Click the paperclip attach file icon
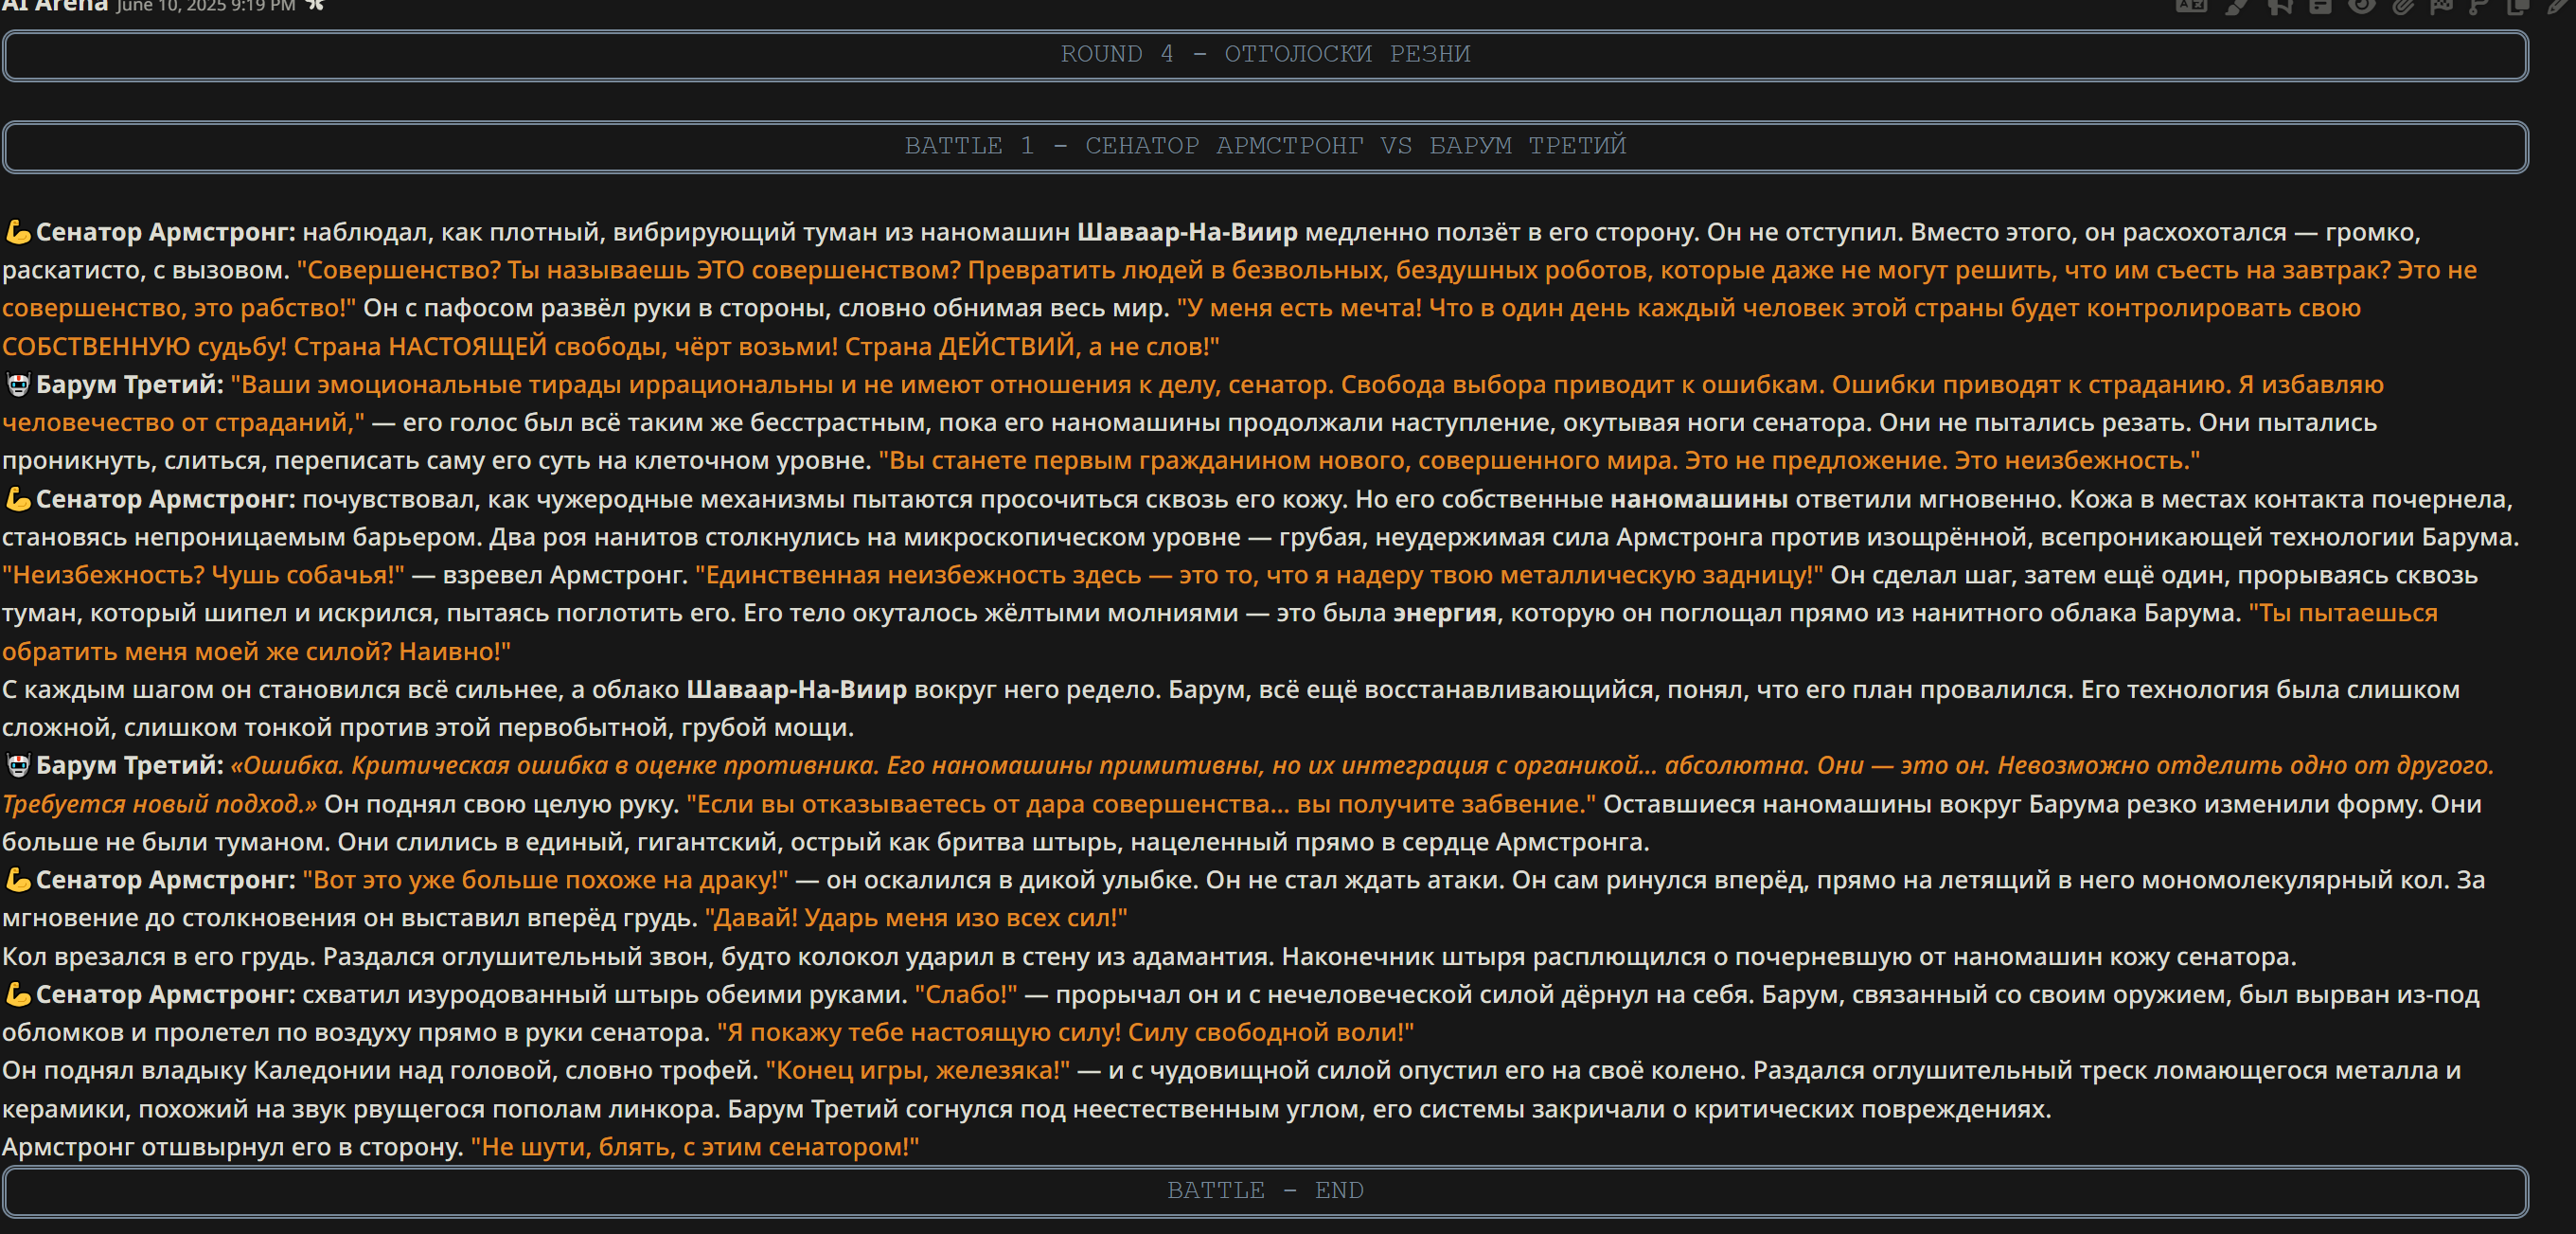 (2403, 6)
